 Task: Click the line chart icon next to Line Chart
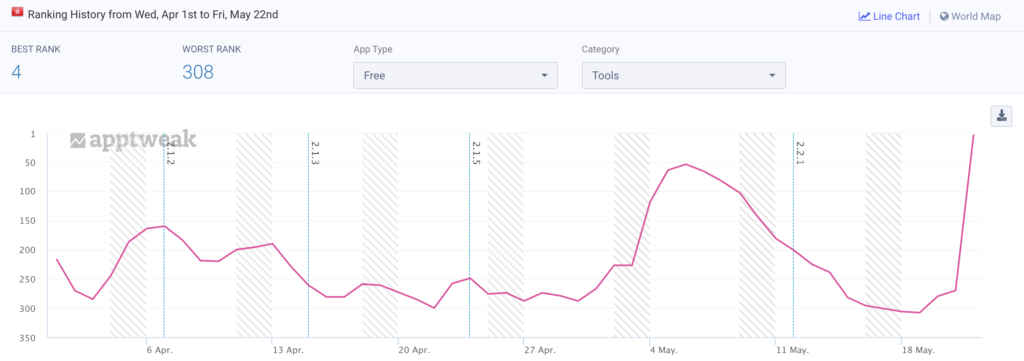[x=864, y=16]
